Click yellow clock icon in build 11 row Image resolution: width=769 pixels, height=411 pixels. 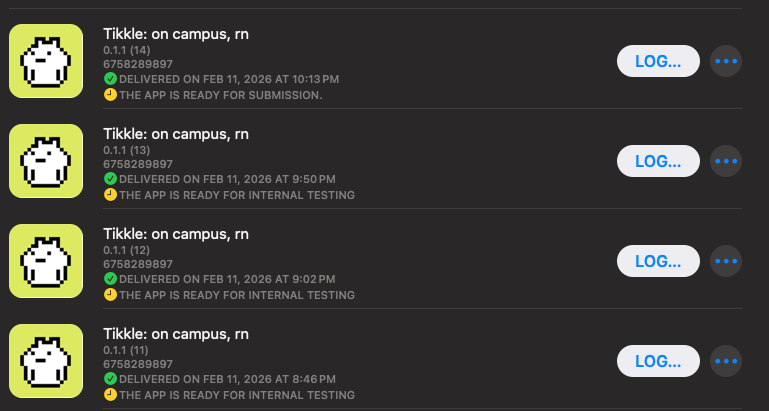click(110, 395)
